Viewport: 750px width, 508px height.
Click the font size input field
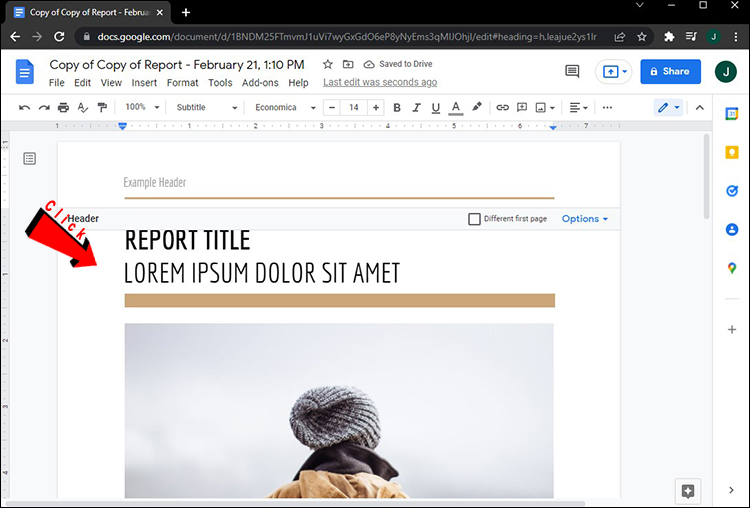coord(354,107)
